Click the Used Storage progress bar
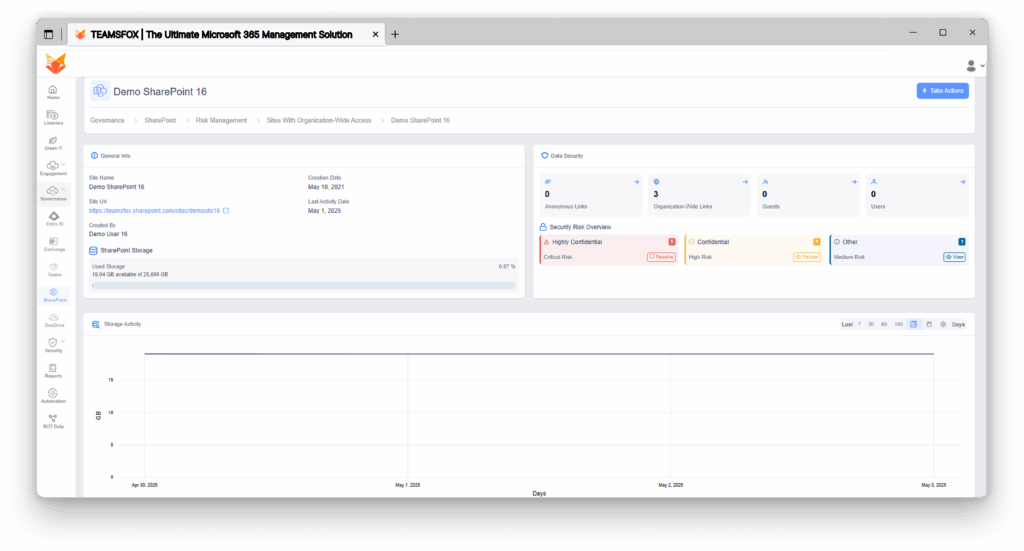This screenshot has height=551, width=1024. click(x=304, y=286)
